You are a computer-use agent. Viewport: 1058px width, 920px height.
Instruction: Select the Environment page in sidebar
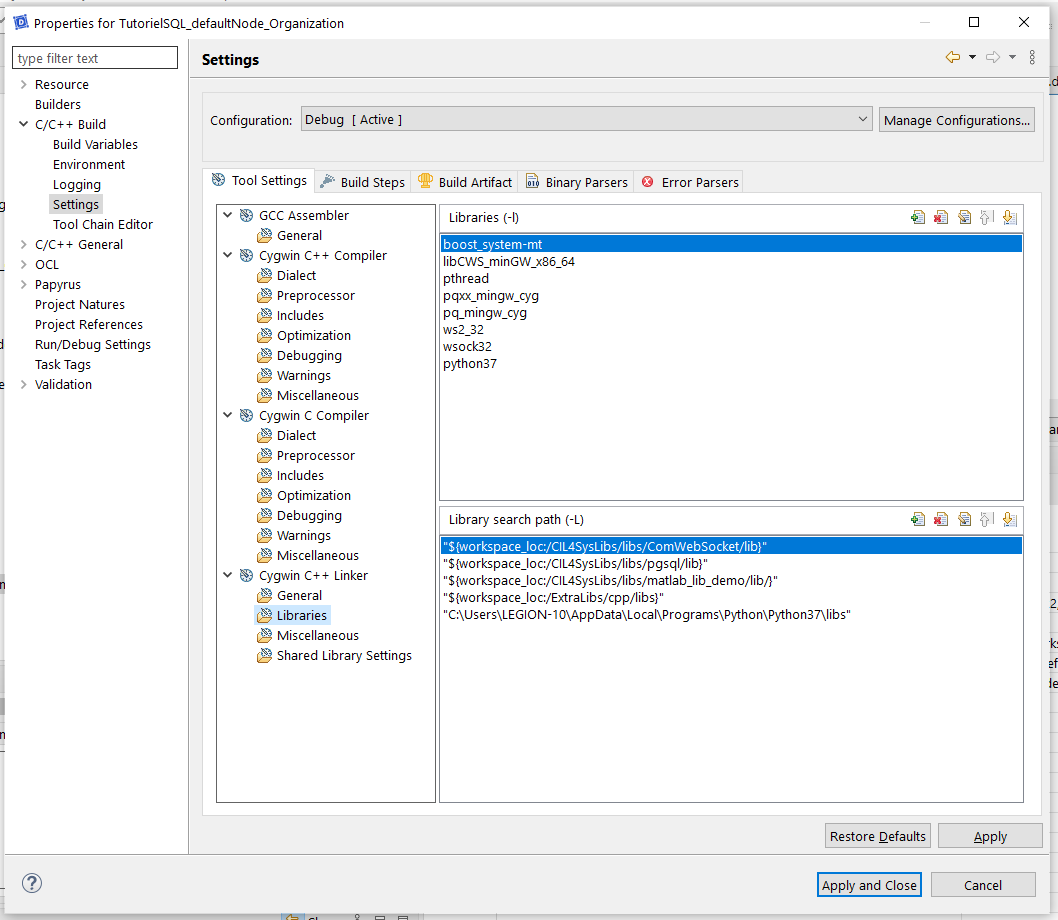pos(89,164)
